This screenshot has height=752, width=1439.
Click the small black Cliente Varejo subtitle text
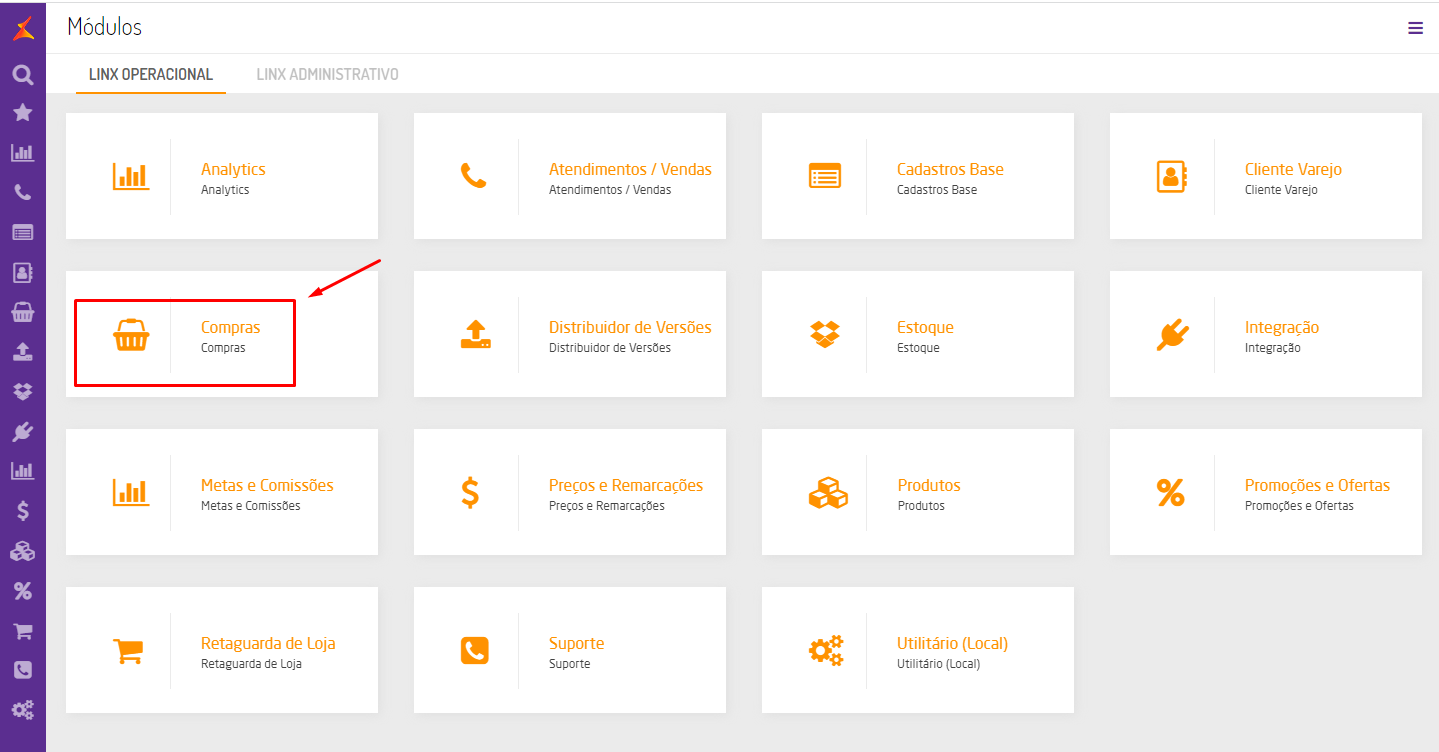(1281, 190)
